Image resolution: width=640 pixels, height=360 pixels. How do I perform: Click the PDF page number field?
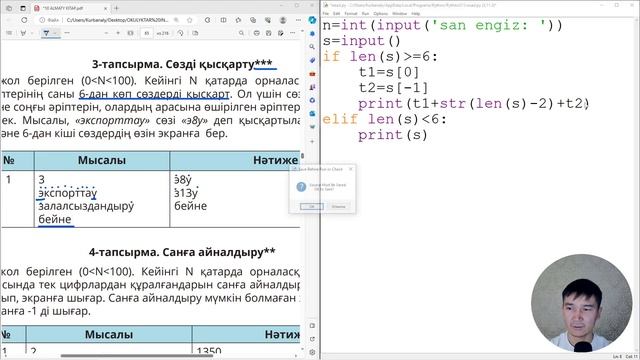click(x=146, y=33)
